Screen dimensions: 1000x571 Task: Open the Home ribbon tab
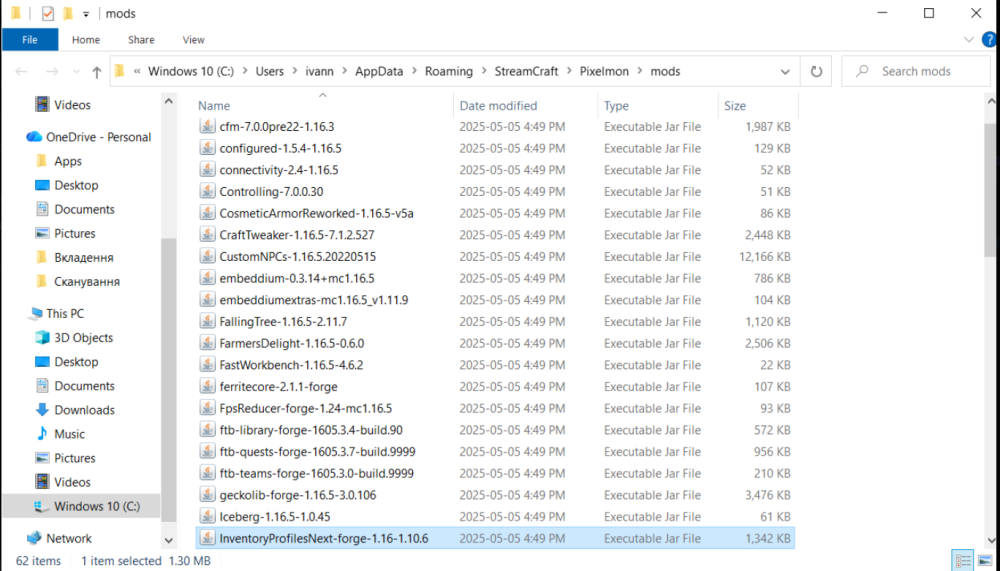coord(85,40)
